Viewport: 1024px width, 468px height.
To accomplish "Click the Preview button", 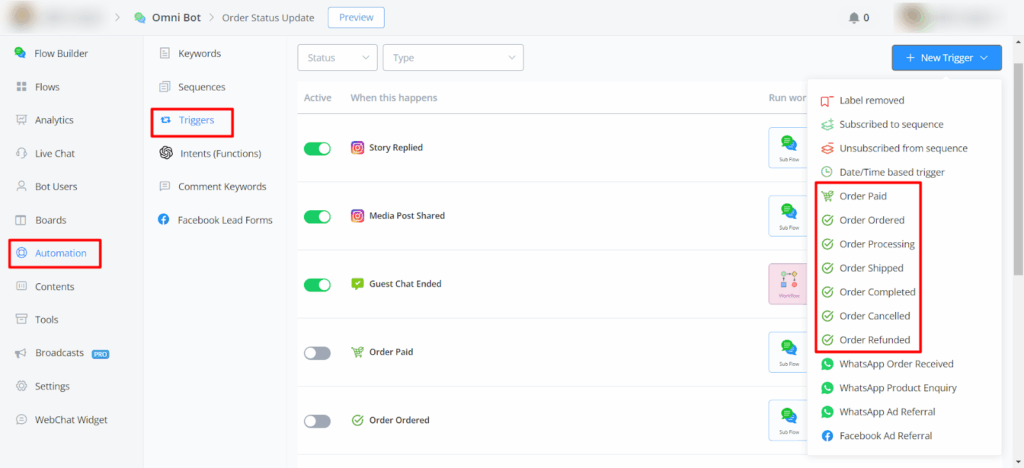I will (355, 17).
